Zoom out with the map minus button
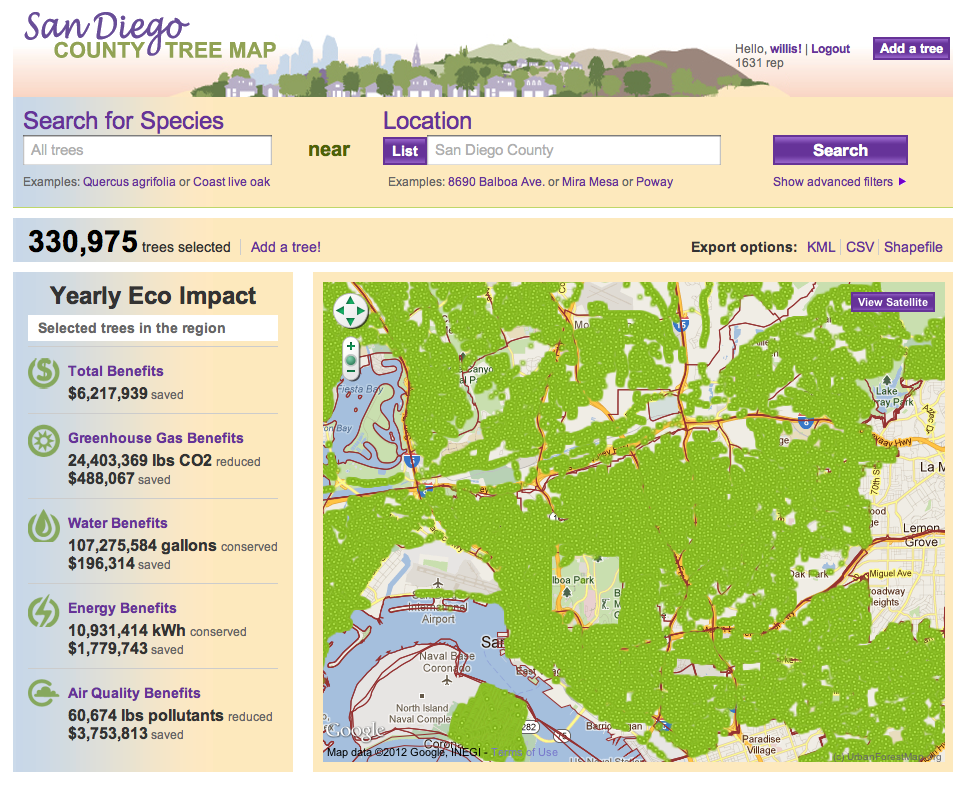Viewport: 974px width, 788px height. coord(351,373)
